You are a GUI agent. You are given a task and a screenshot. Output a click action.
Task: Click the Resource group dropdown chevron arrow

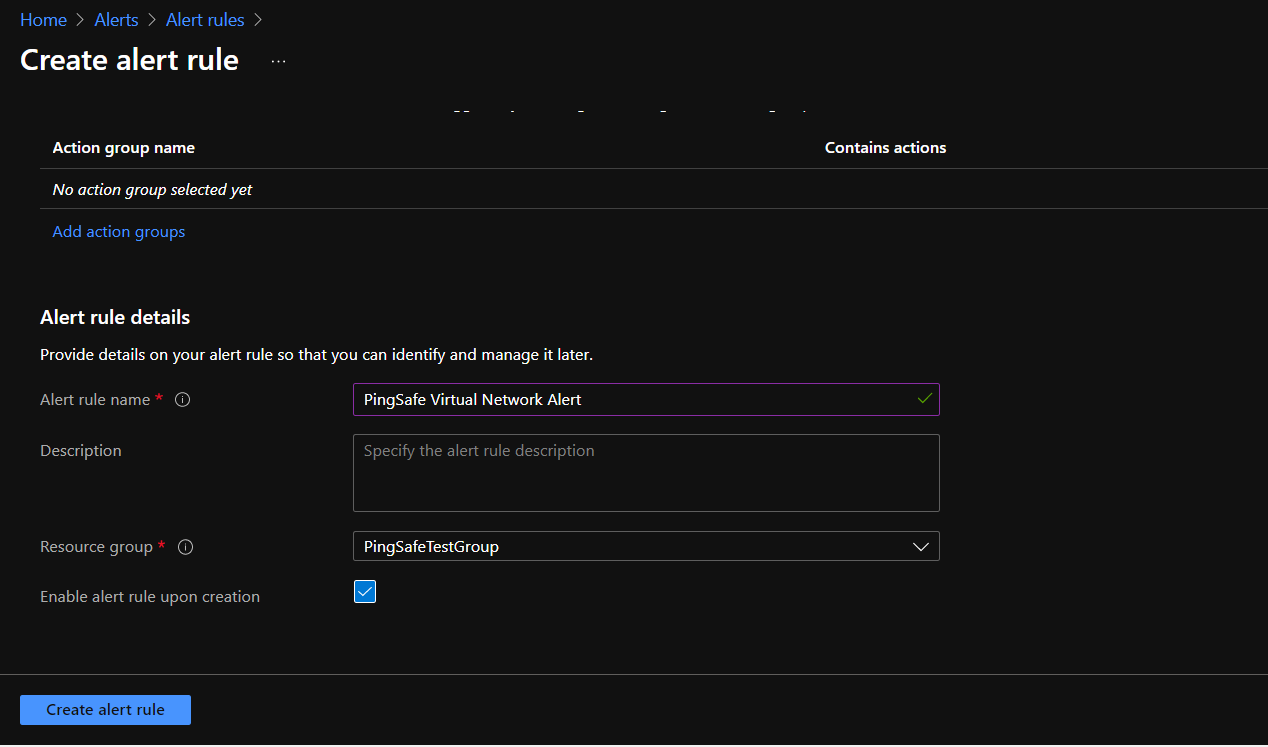coord(921,547)
